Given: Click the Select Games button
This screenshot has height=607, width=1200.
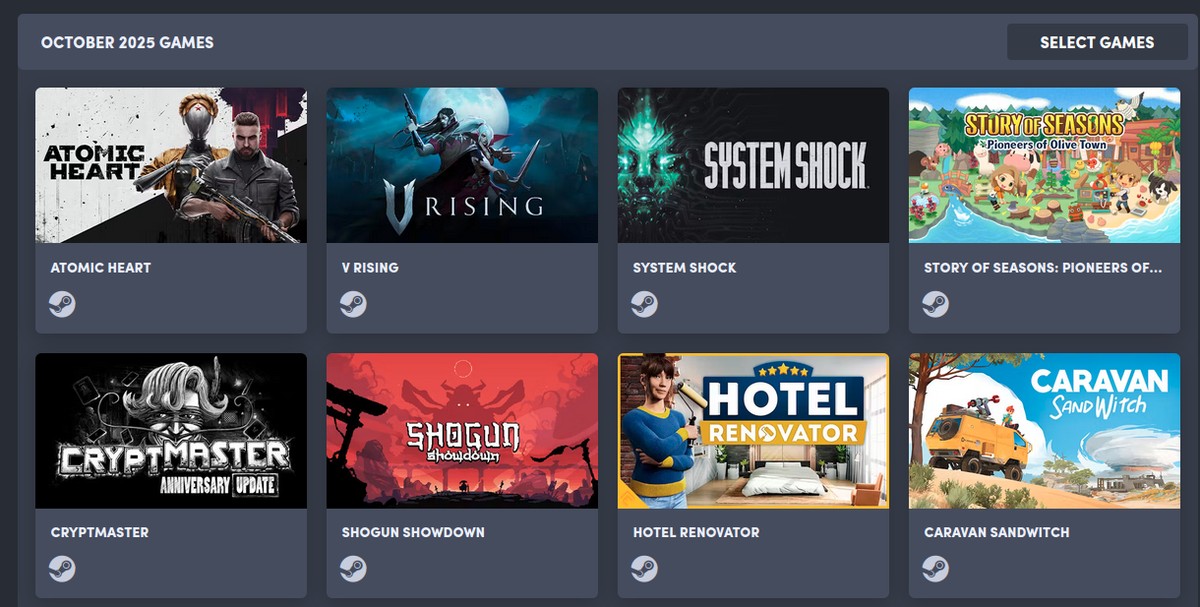Looking at the screenshot, I should click(1097, 42).
